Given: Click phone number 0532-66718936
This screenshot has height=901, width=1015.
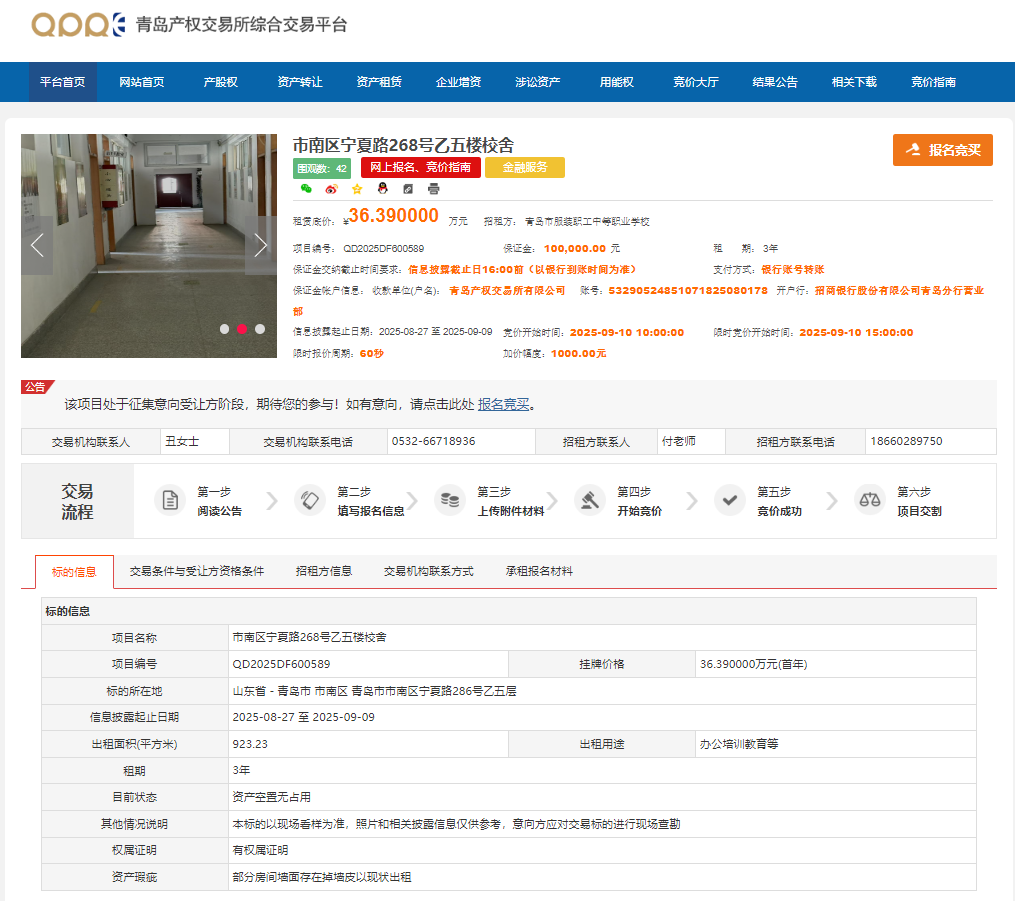Looking at the screenshot, I should point(434,441).
